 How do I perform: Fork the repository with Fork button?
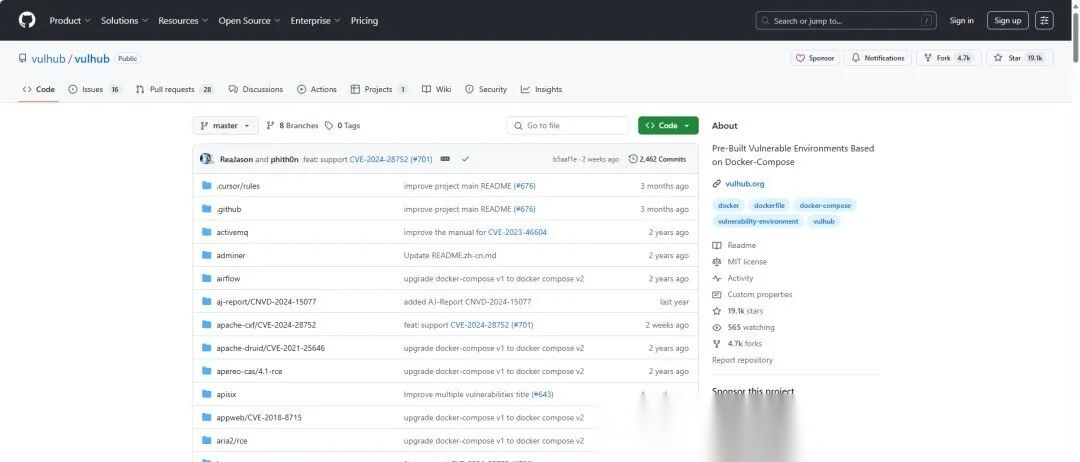click(x=947, y=59)
